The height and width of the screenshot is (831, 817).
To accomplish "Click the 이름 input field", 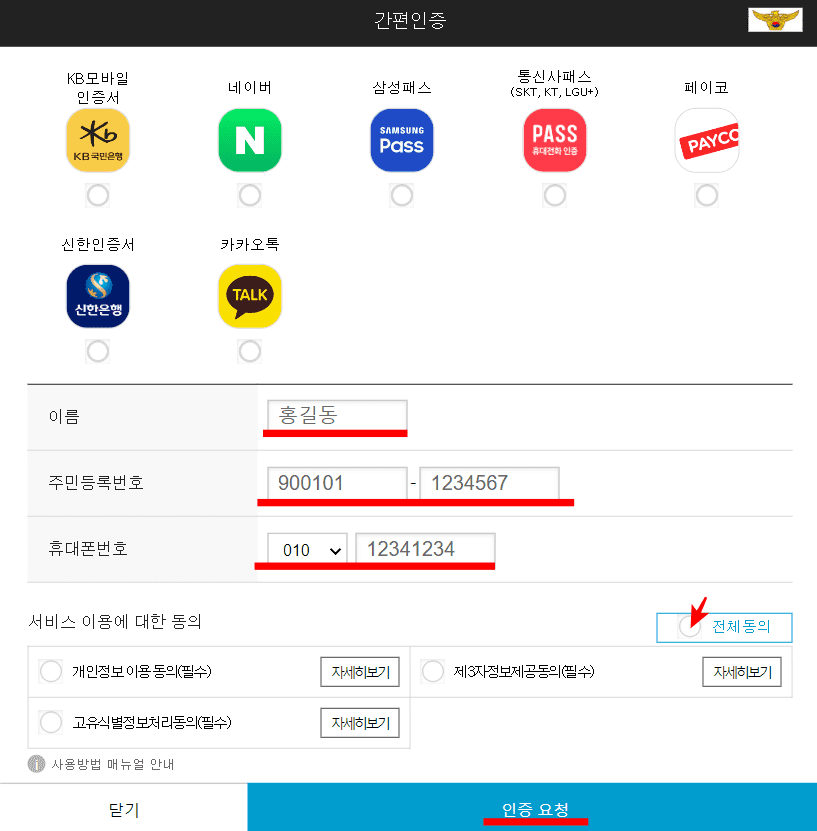I will (x=337, y=415).
